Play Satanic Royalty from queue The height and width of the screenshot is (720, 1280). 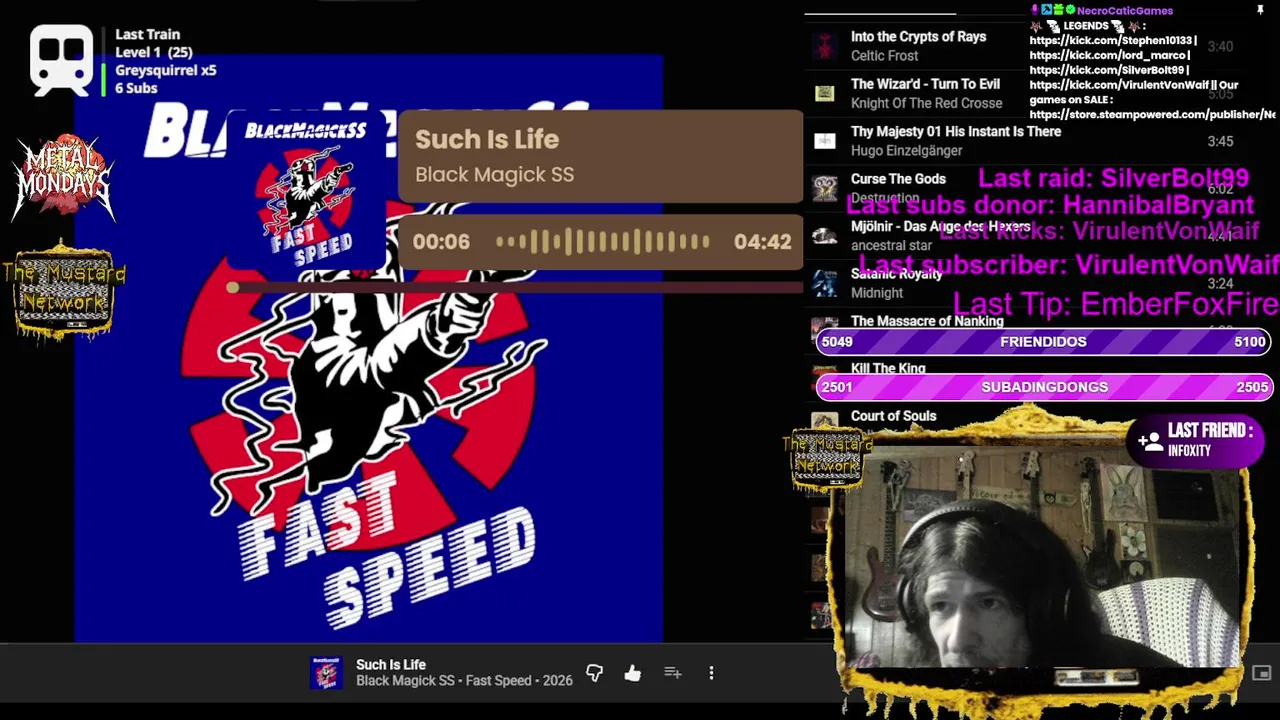point(896,274)
